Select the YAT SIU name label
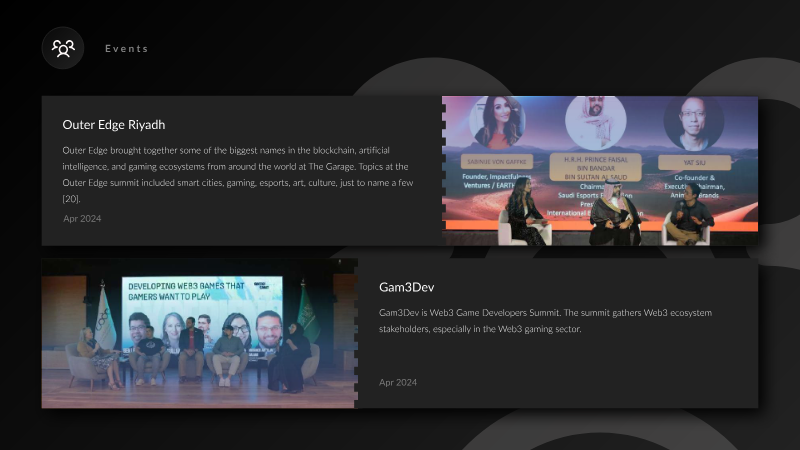800x450 pixels. [x=694, y=163]
